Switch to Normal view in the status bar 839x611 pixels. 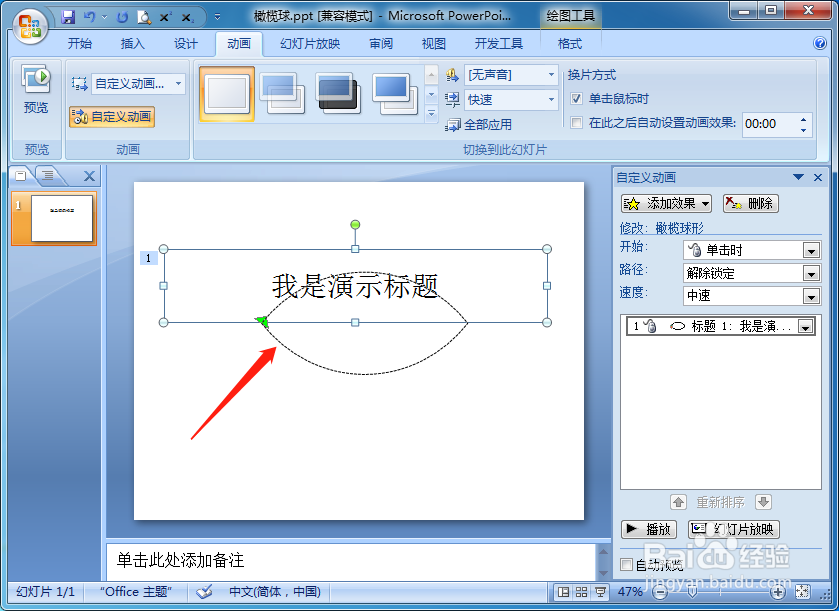tap(563, 592)
